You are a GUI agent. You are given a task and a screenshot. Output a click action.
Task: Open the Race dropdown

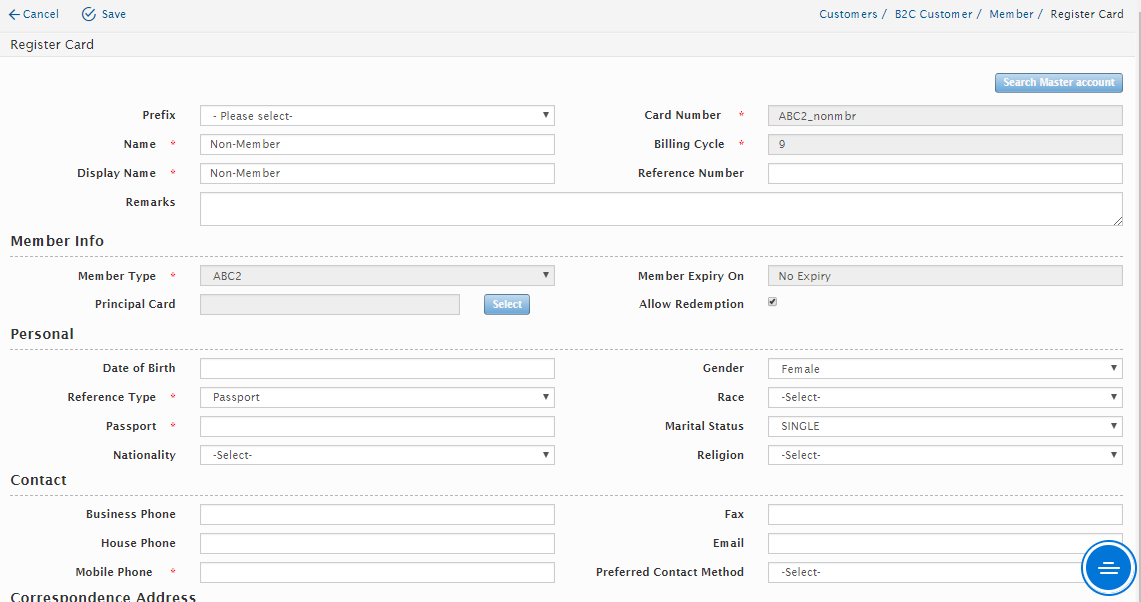[x=945, y=397]
